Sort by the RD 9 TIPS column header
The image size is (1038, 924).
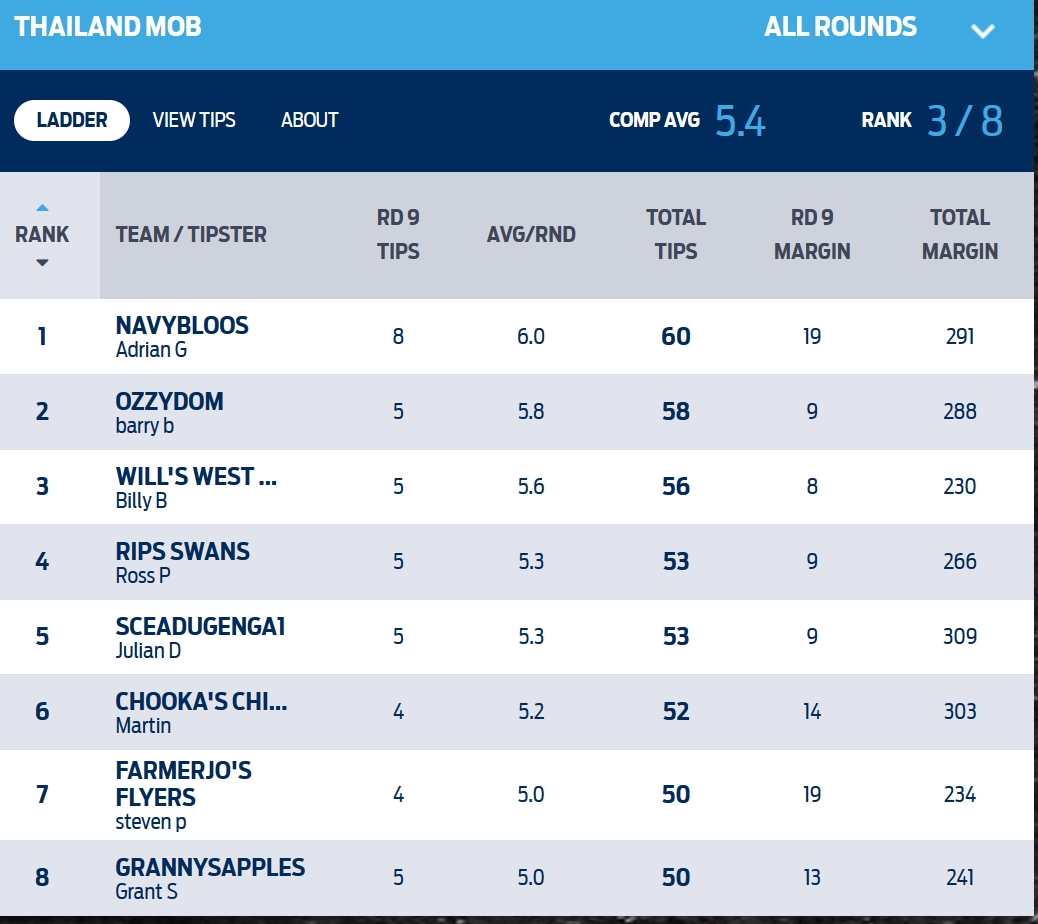coord(398,235)
